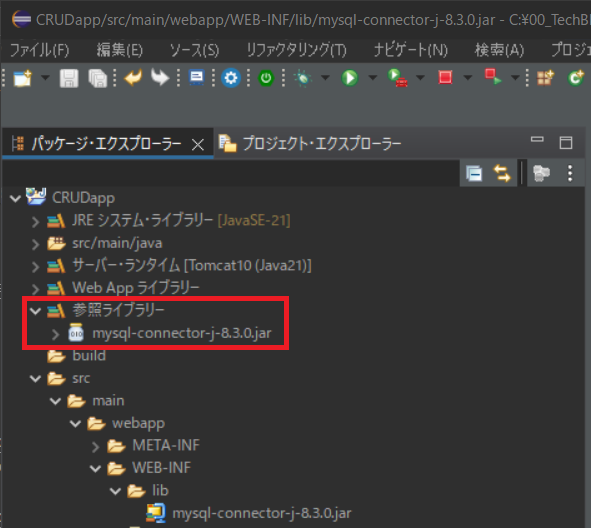Open dropdown arrow next to Run button
Viewport: 591px width, 528px height.
click(373, 78)
